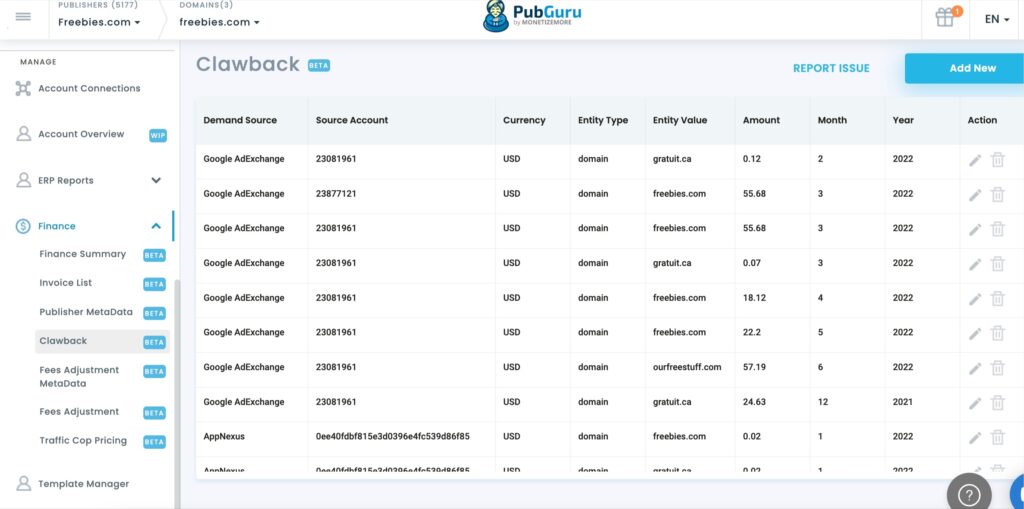1024x509 pixels.
Task: Edit the ourfreestuff.com row
Action: tap(975, 368)
